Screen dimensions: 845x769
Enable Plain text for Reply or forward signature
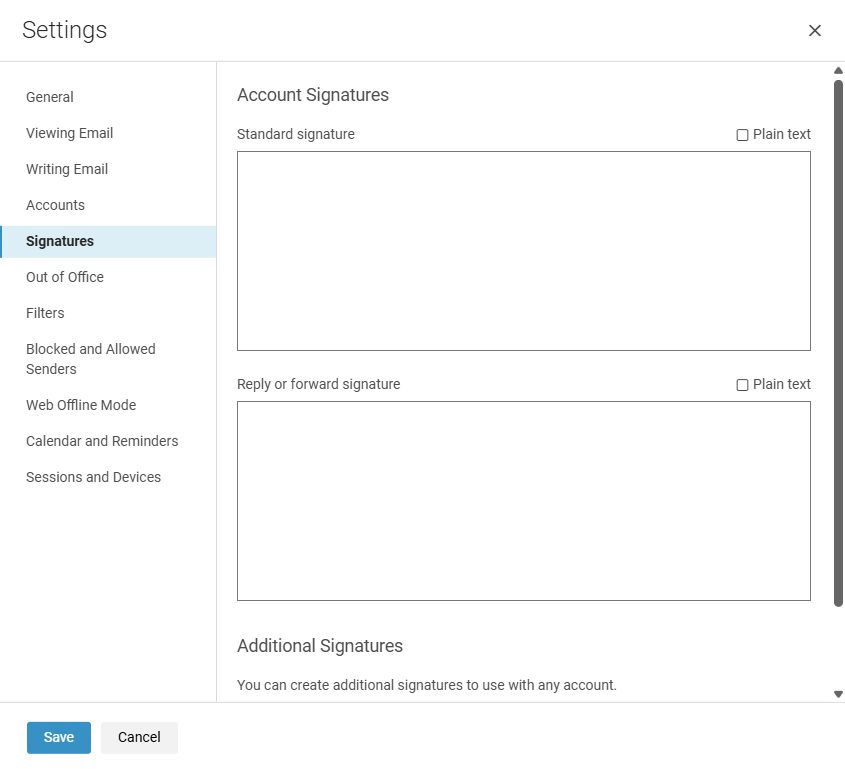point(742,385)
